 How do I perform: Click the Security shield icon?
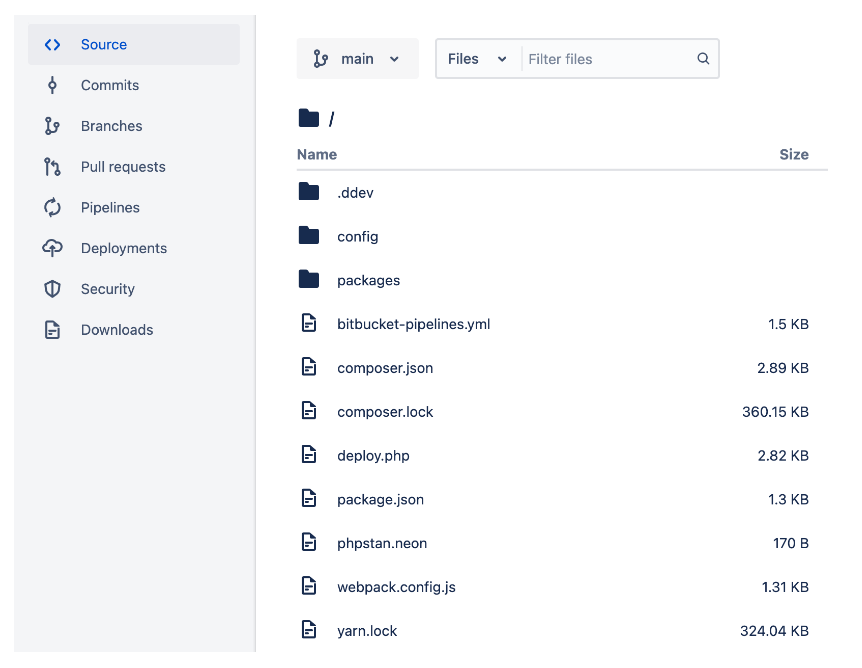pos(52,289)
